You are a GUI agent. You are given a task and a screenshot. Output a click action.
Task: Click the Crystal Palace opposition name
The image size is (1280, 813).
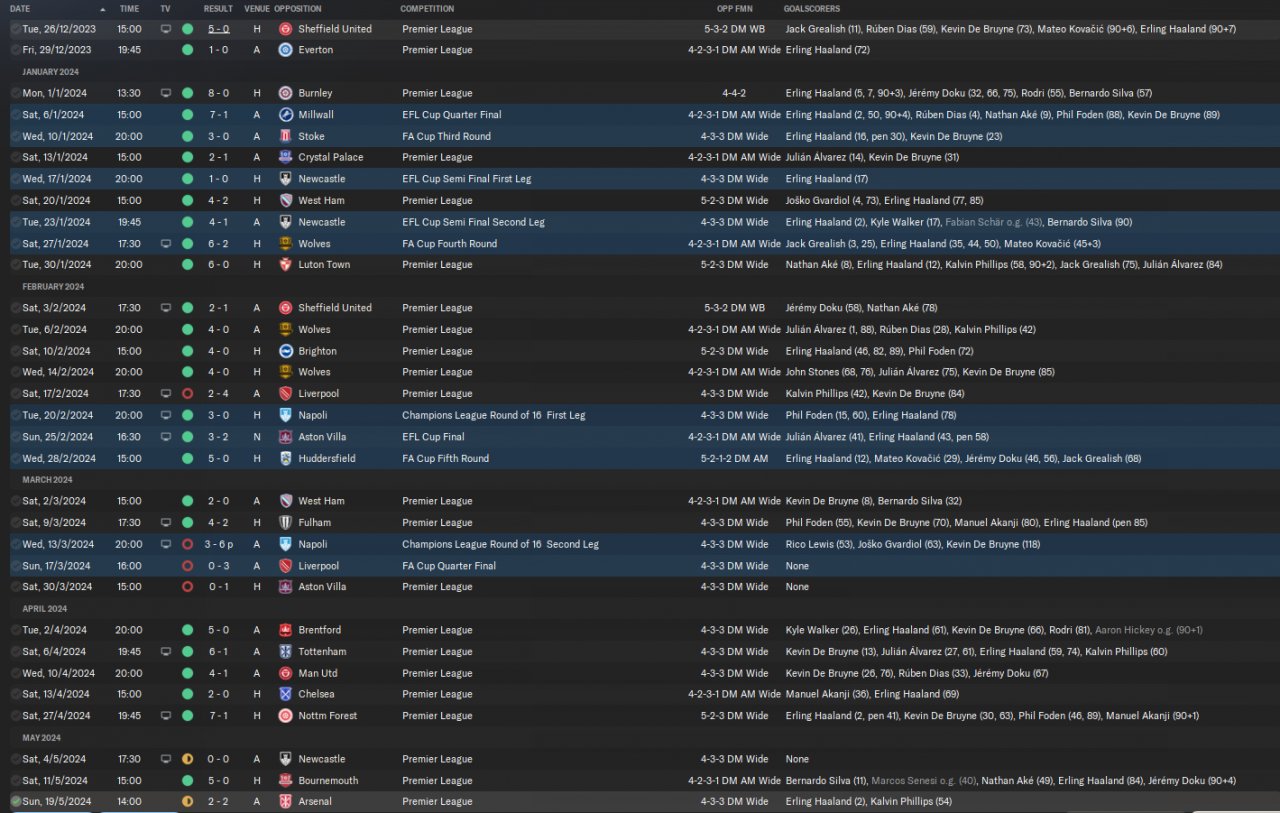pos(331,157)
